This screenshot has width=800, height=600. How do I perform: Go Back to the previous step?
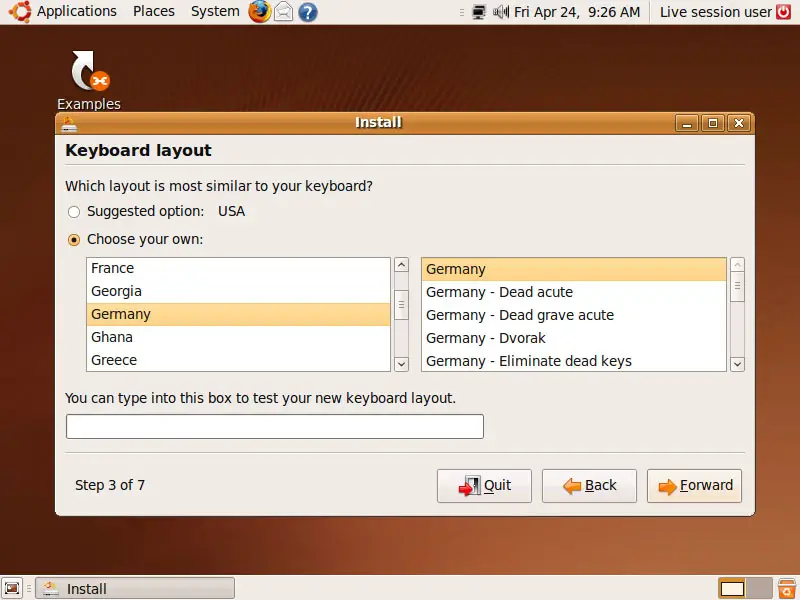[589, 486]
